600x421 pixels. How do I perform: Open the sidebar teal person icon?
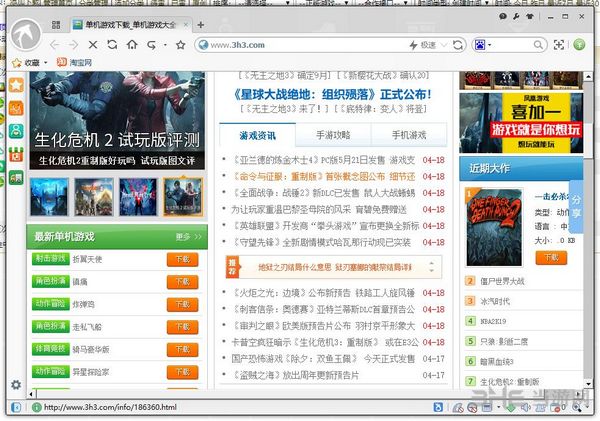(x=16, y=131)
